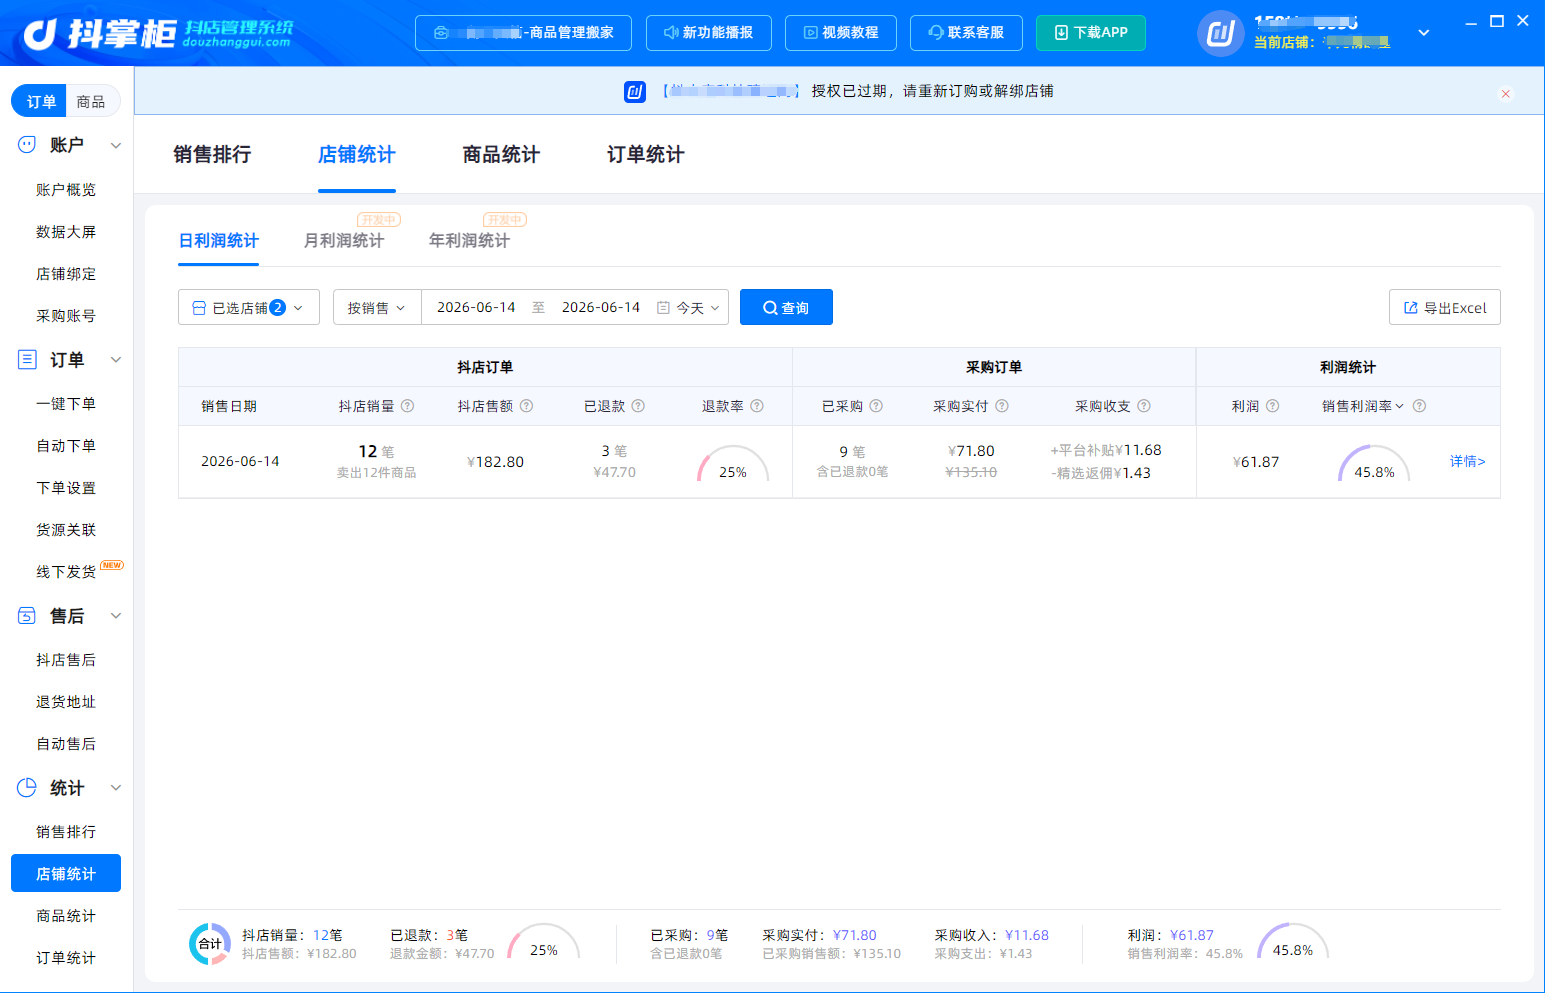This screenshot has height=993, width=1545.
Task: Open the 已选店铺 store selector dropdown
Action: [x=249, y=308]
